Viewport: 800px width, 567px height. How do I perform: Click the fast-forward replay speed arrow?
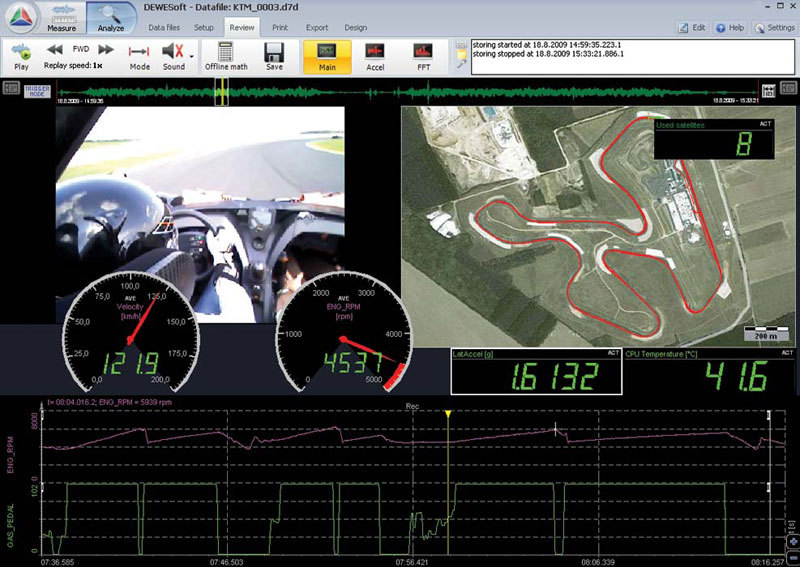105,49
